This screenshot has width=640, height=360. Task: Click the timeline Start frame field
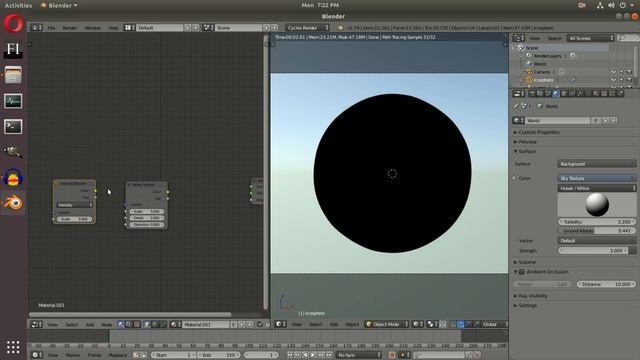(x=172, y=355)
